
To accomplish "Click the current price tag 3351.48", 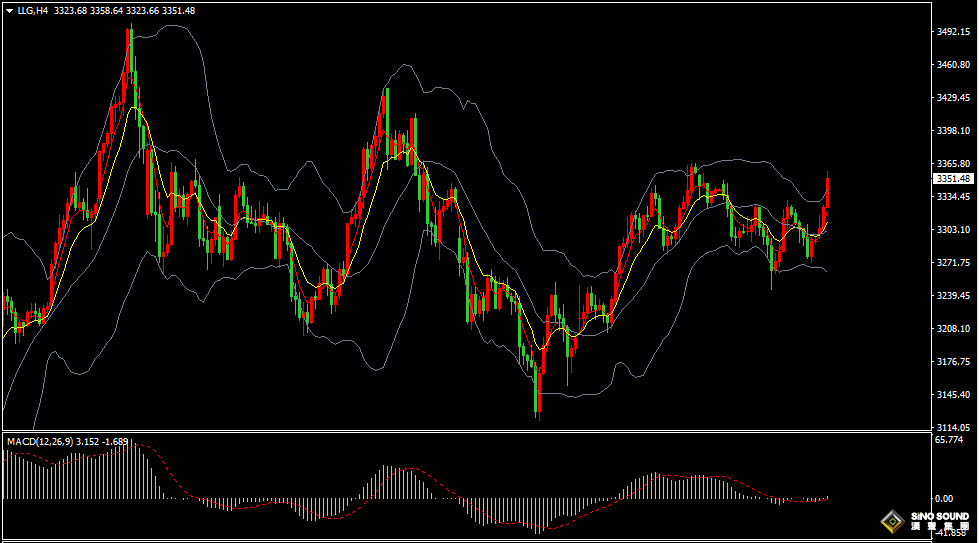I will [x=955, y=178].
